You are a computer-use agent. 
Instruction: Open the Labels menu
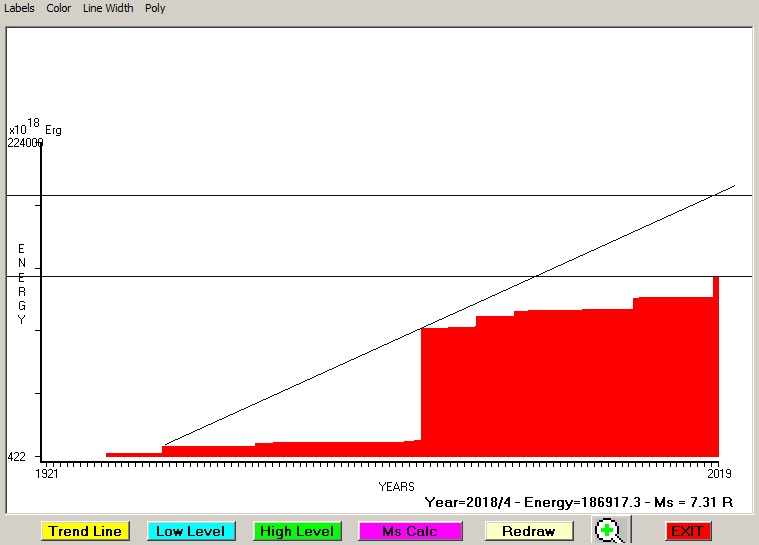point(19,8)
